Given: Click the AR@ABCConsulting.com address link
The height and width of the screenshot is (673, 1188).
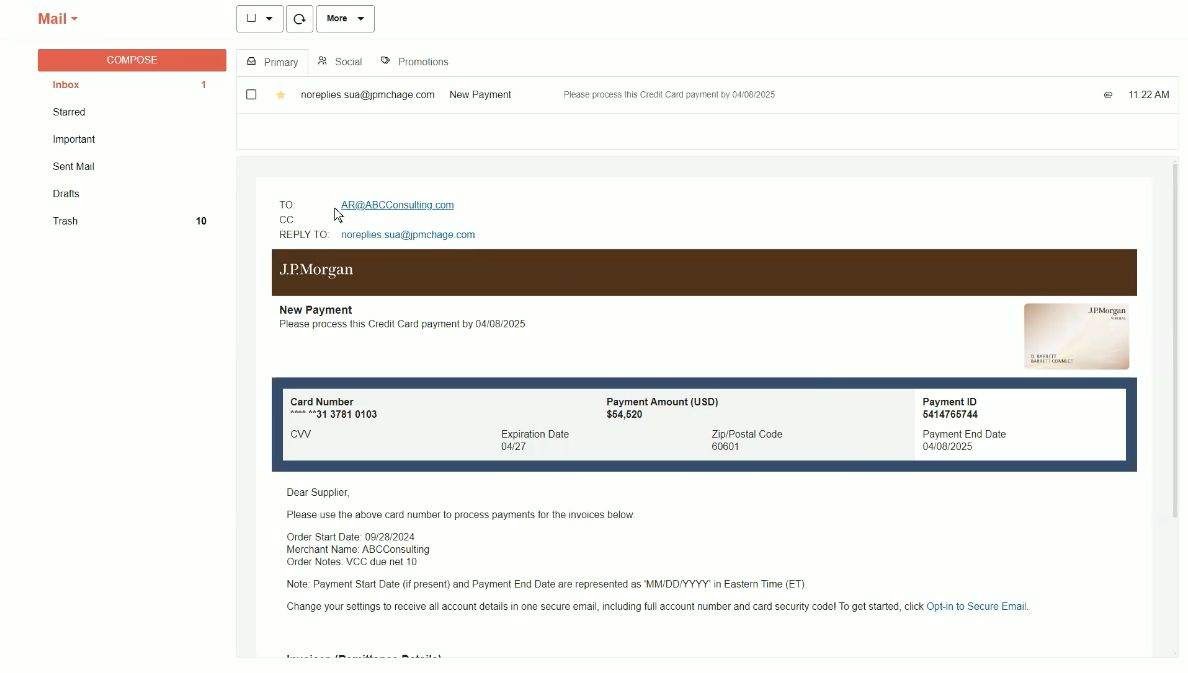Looking at the screenshot, I should [397, 205].
